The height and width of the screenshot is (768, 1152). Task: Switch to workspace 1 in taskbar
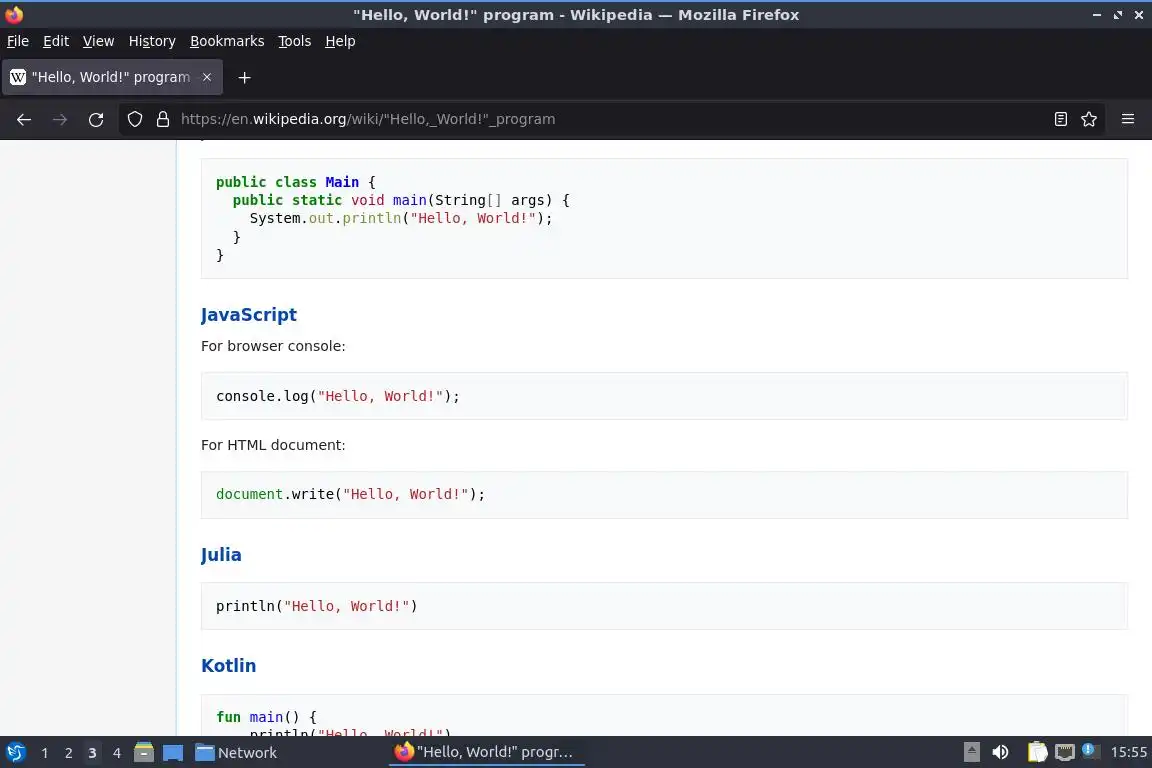coord(45,753)
